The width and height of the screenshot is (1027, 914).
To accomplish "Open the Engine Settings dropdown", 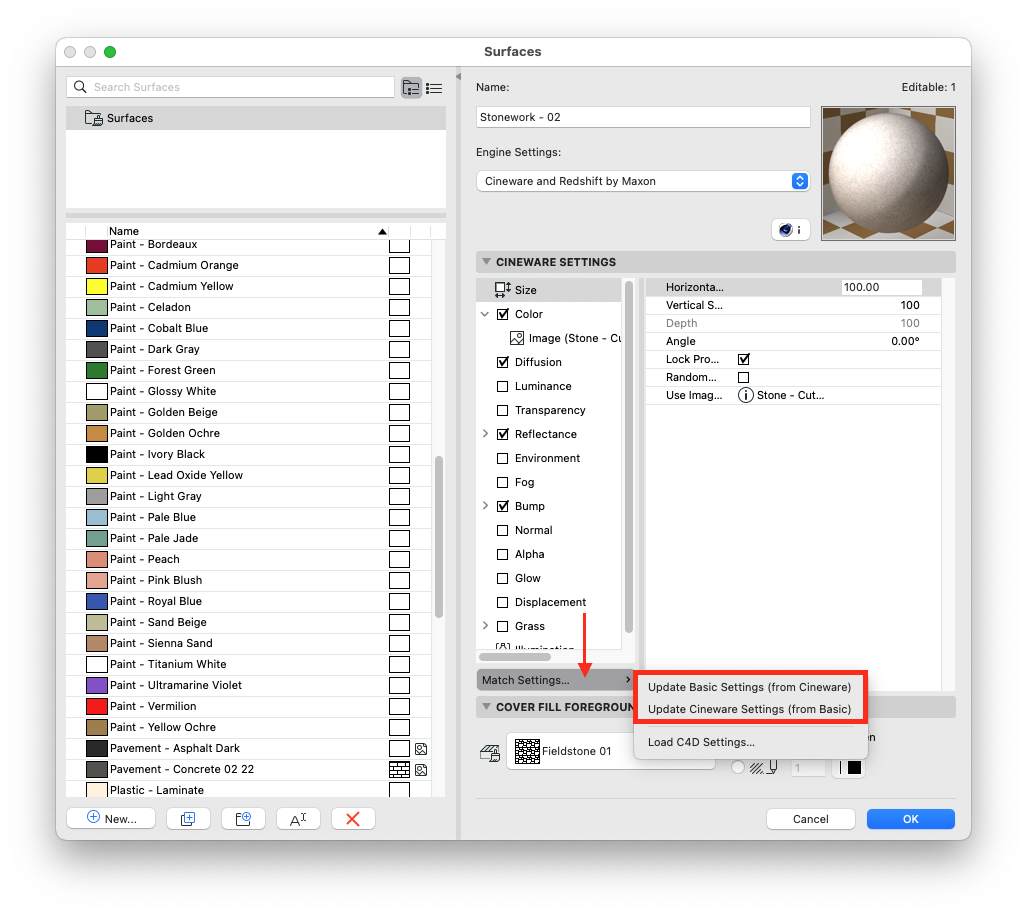I will pyautogui.click(x=799, y=181).
